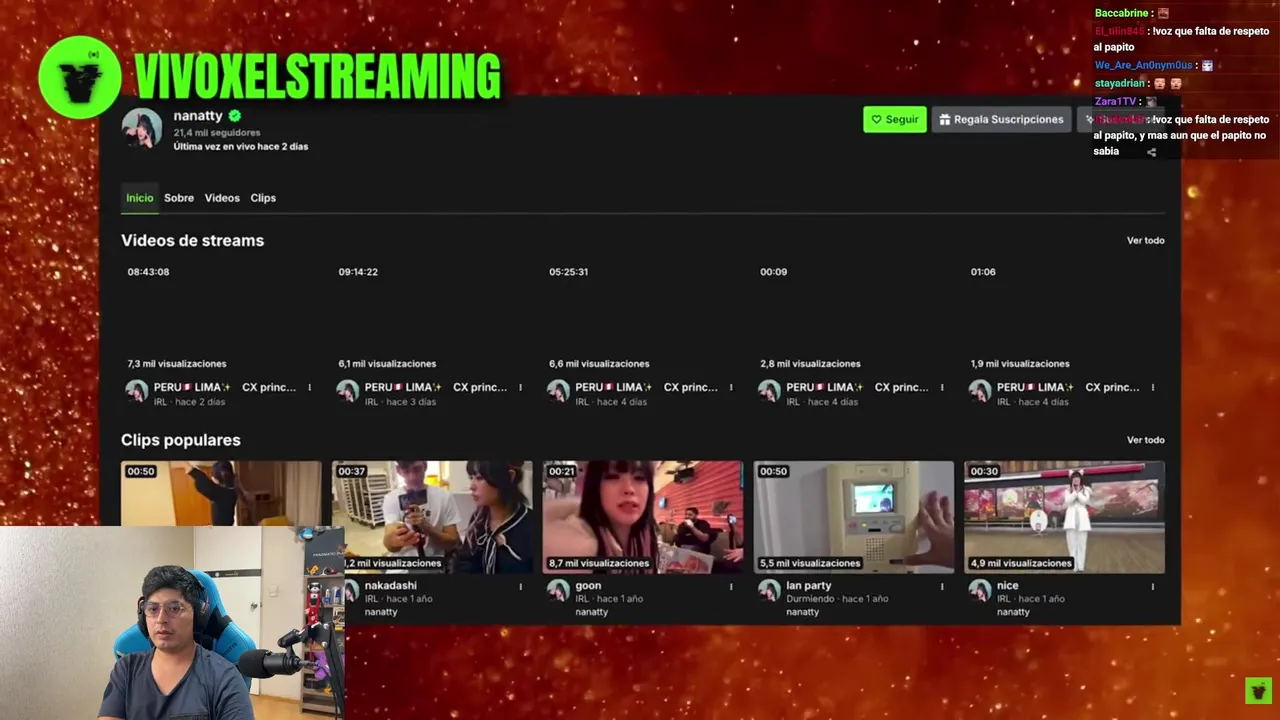Click the Durmiendo category under lan party
Viewport: 1280px width, 720px height.
click(x=811, y=599)
